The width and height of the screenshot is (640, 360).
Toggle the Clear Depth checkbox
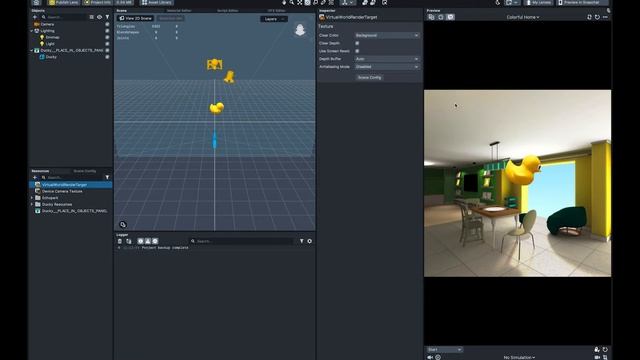pos(357,43)
